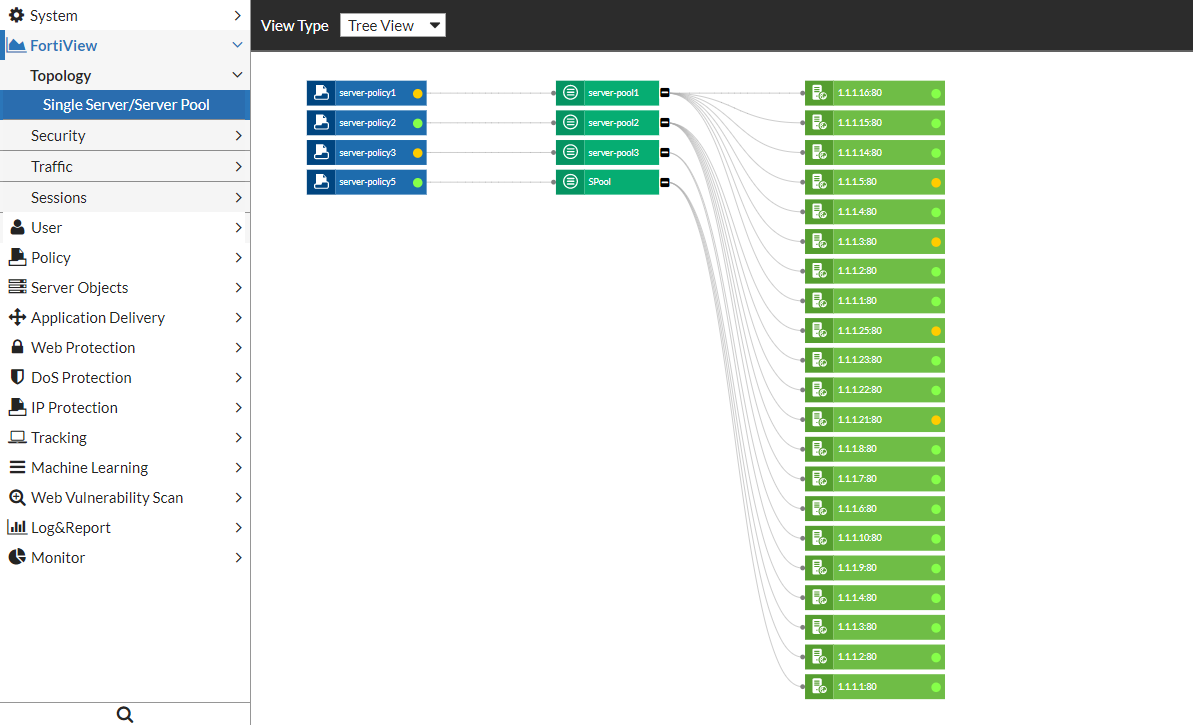1193x725 pixels.
Task: Select Single Server/Server Pool menu item
Action: pos(126,105)
